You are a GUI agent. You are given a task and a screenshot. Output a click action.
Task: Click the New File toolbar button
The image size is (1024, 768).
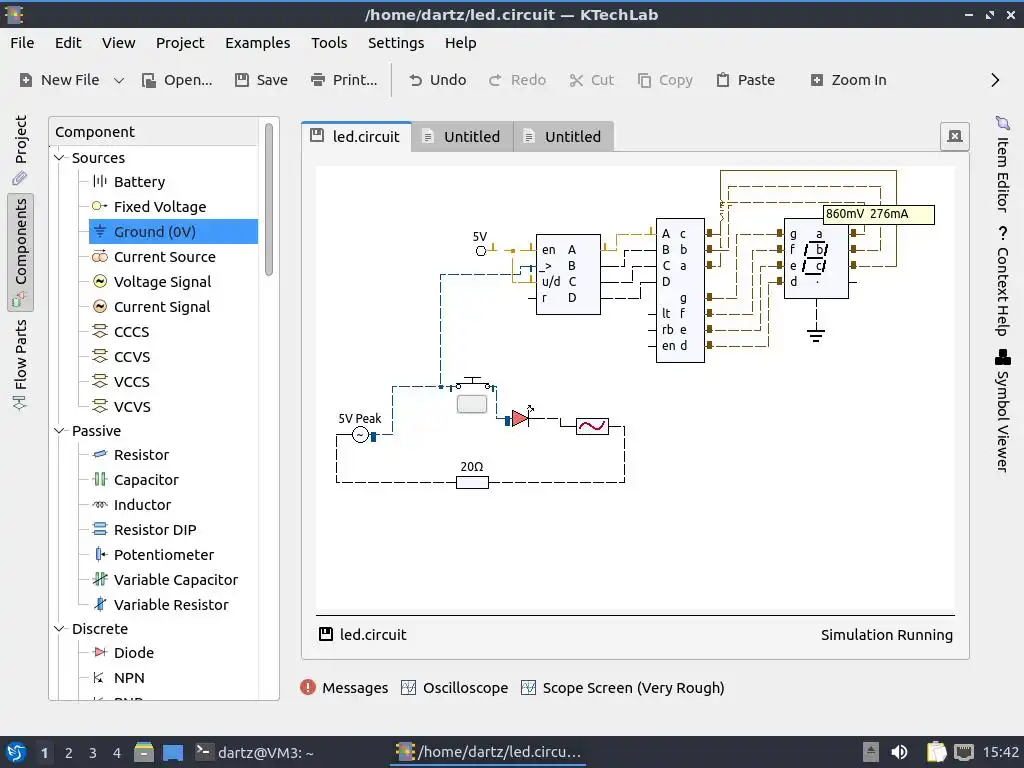[59, 80]
